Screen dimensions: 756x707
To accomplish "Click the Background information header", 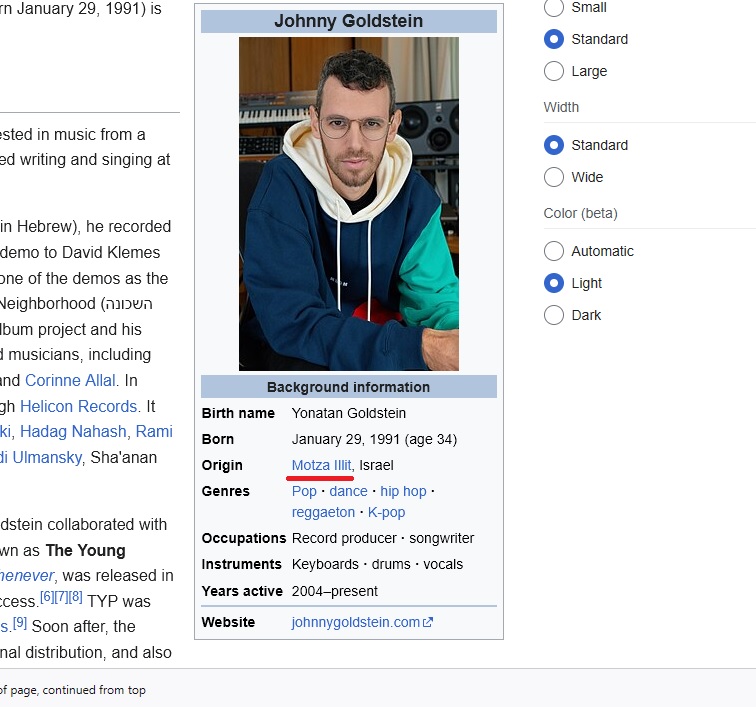I will (349, 387).
